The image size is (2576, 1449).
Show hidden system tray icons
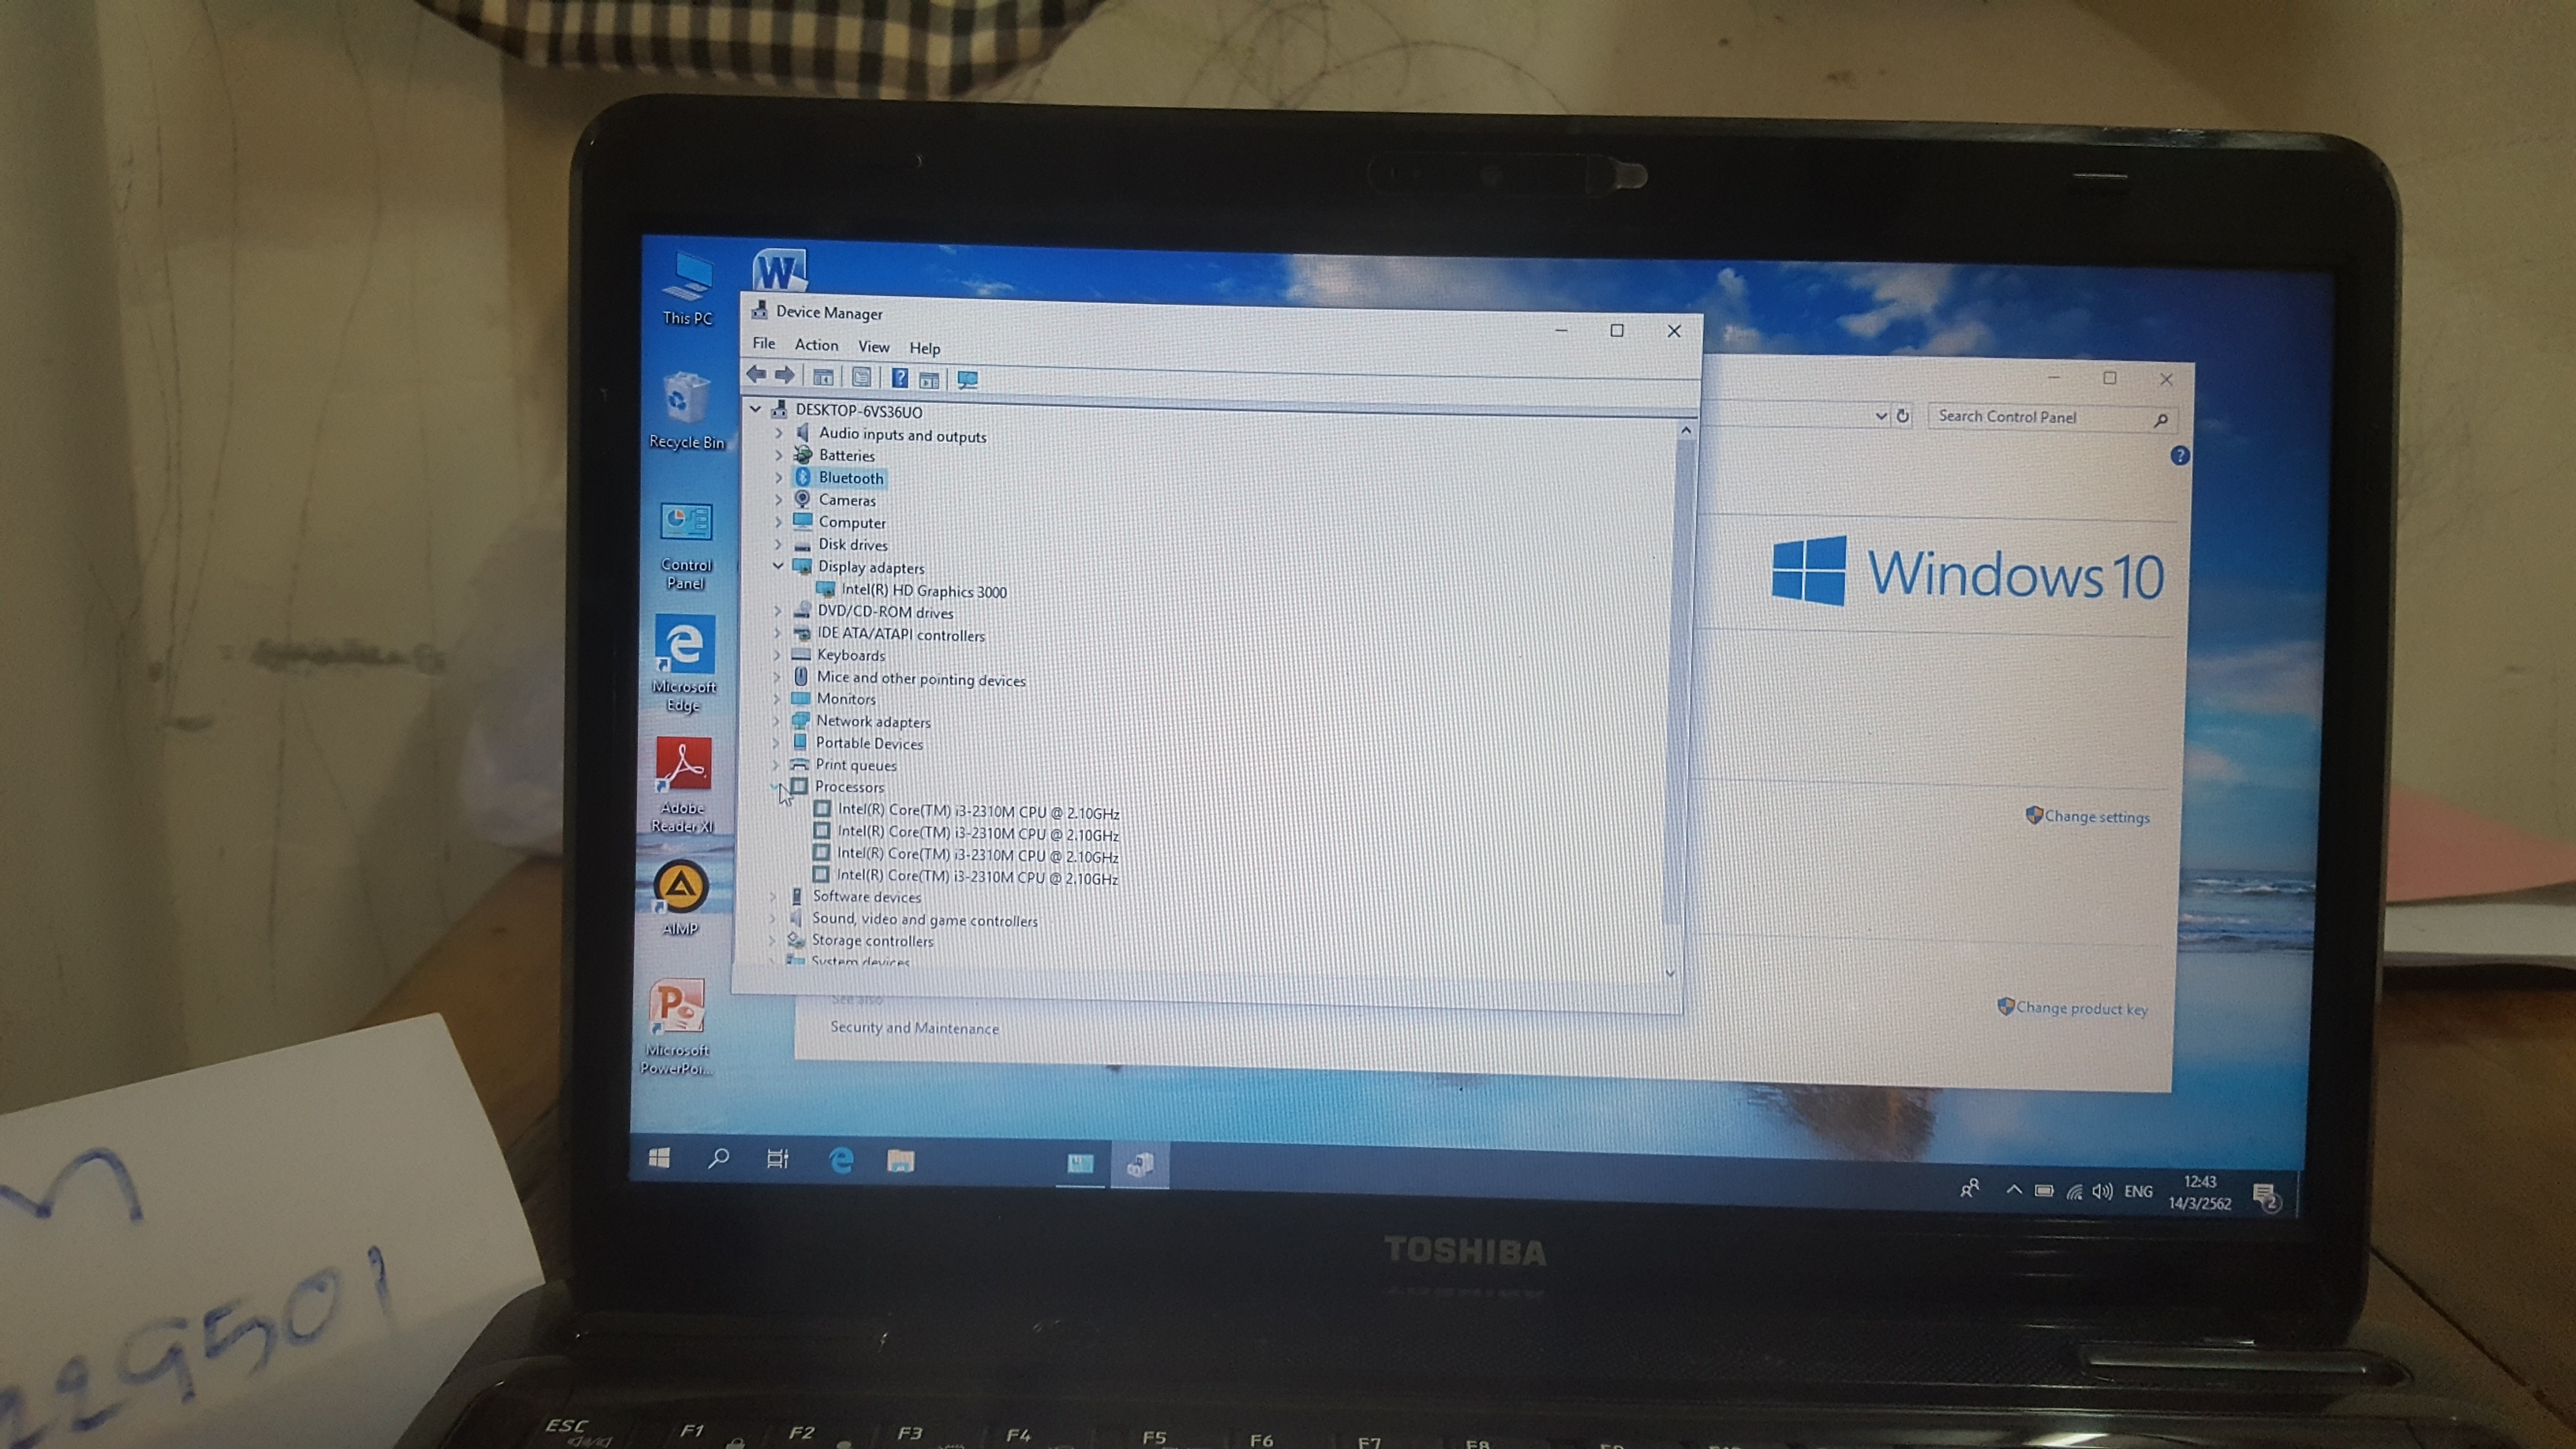pyautogui.click(x=2013, y=1189)
